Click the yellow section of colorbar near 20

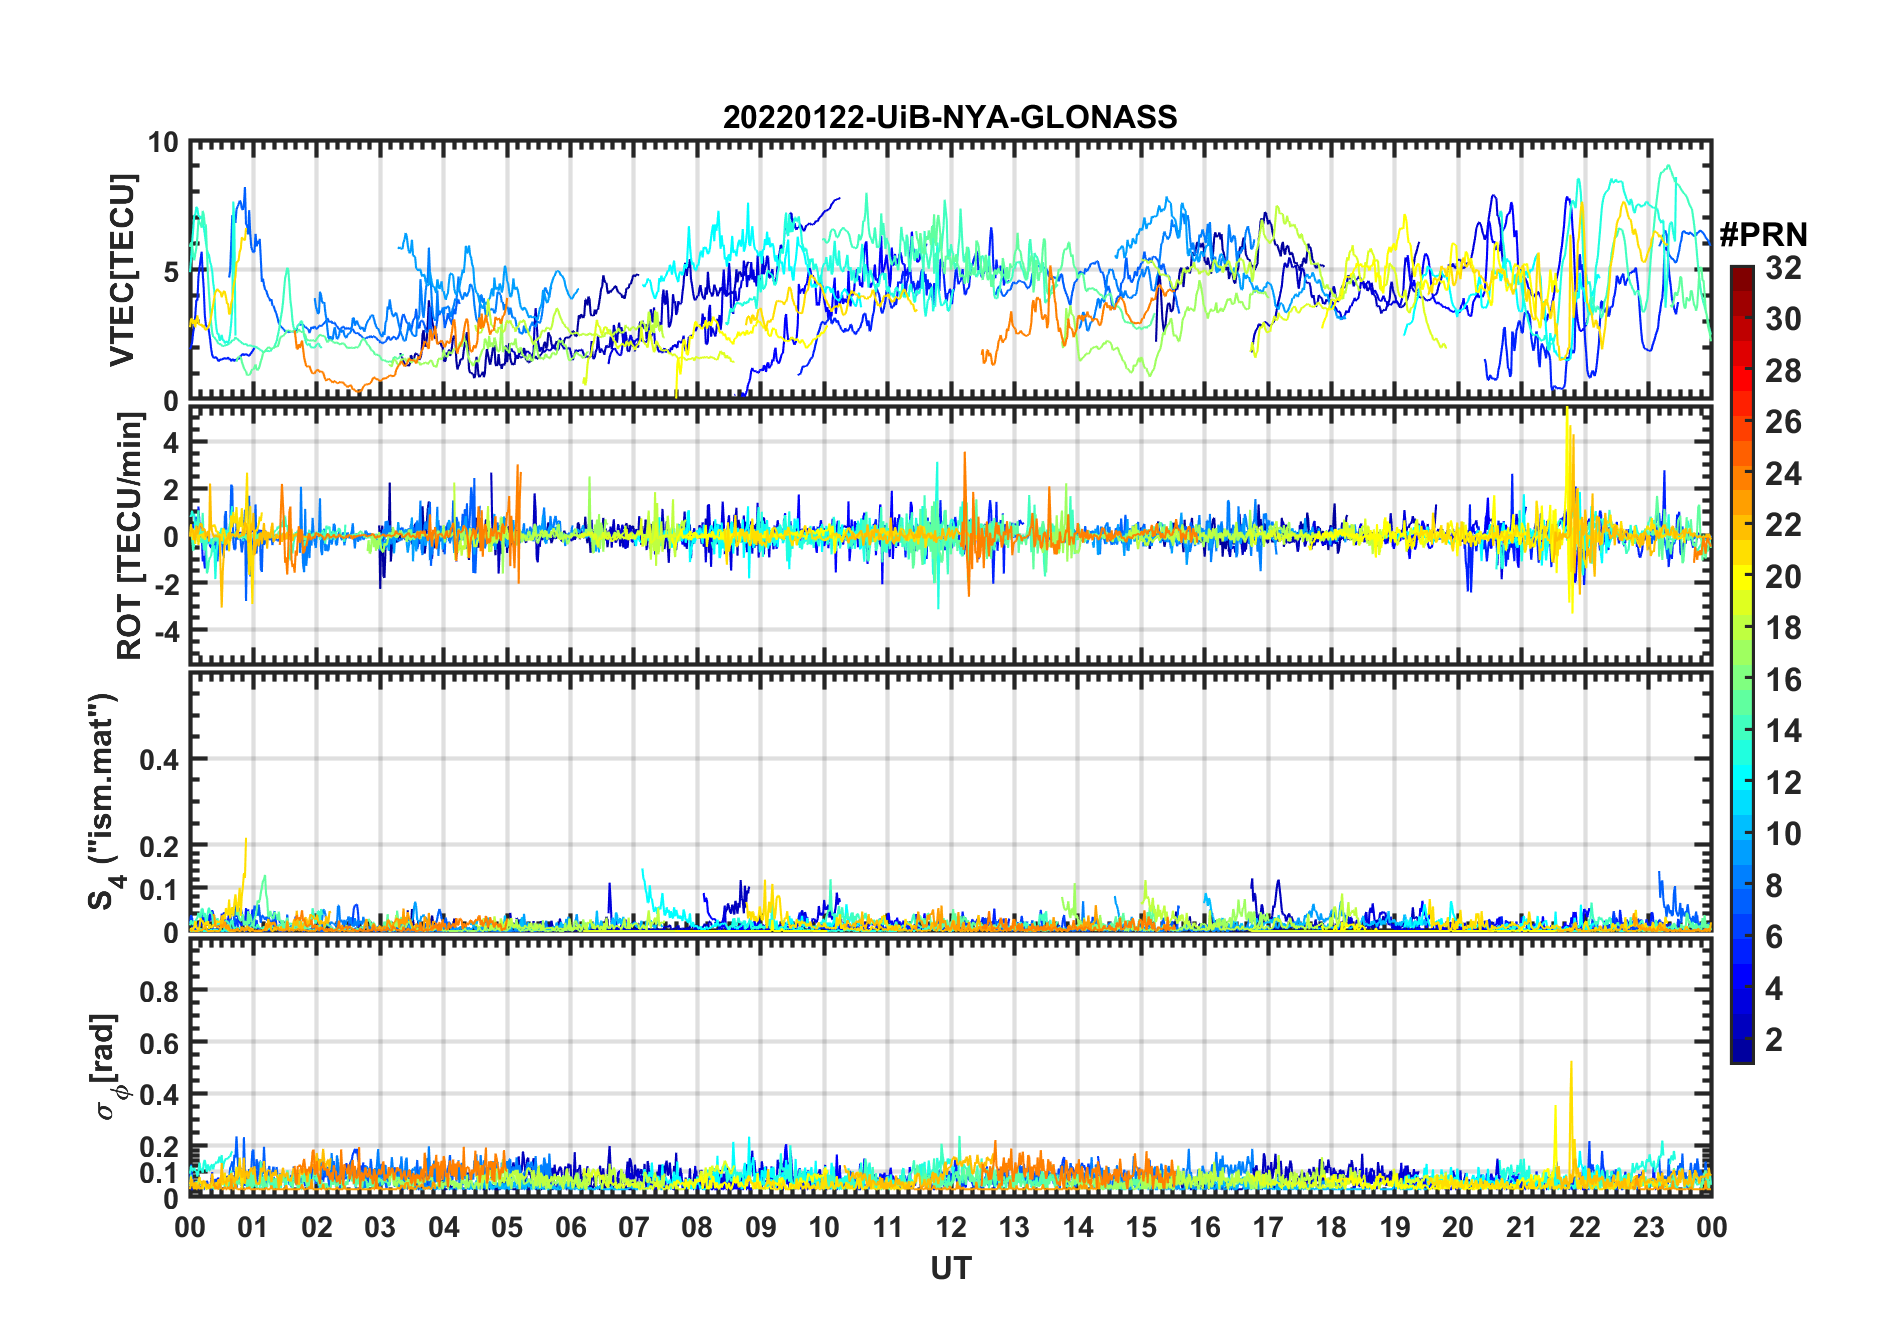1742,577
